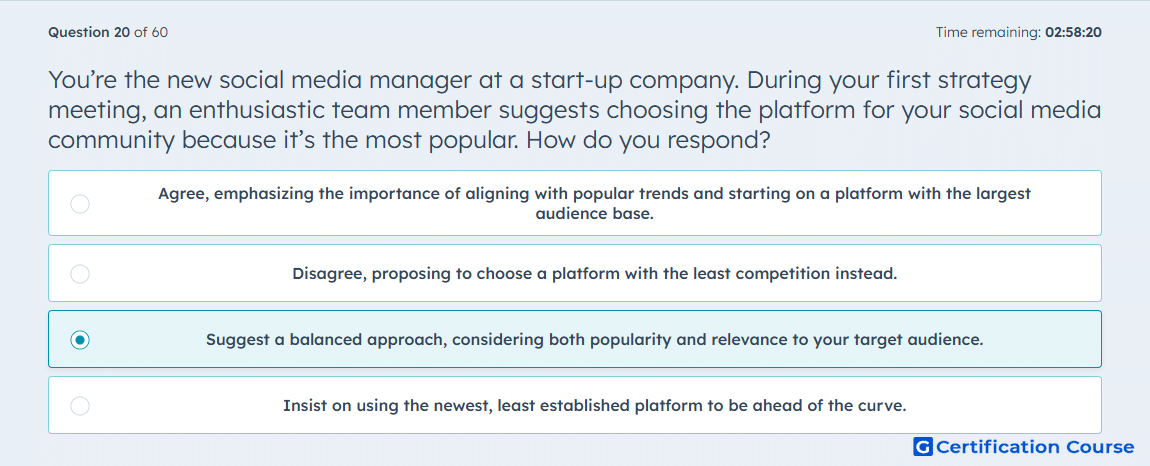This screenshot has width=1150, height=466.
Task: Click the 'Time remaining:' label
Action: coord(988,32)
